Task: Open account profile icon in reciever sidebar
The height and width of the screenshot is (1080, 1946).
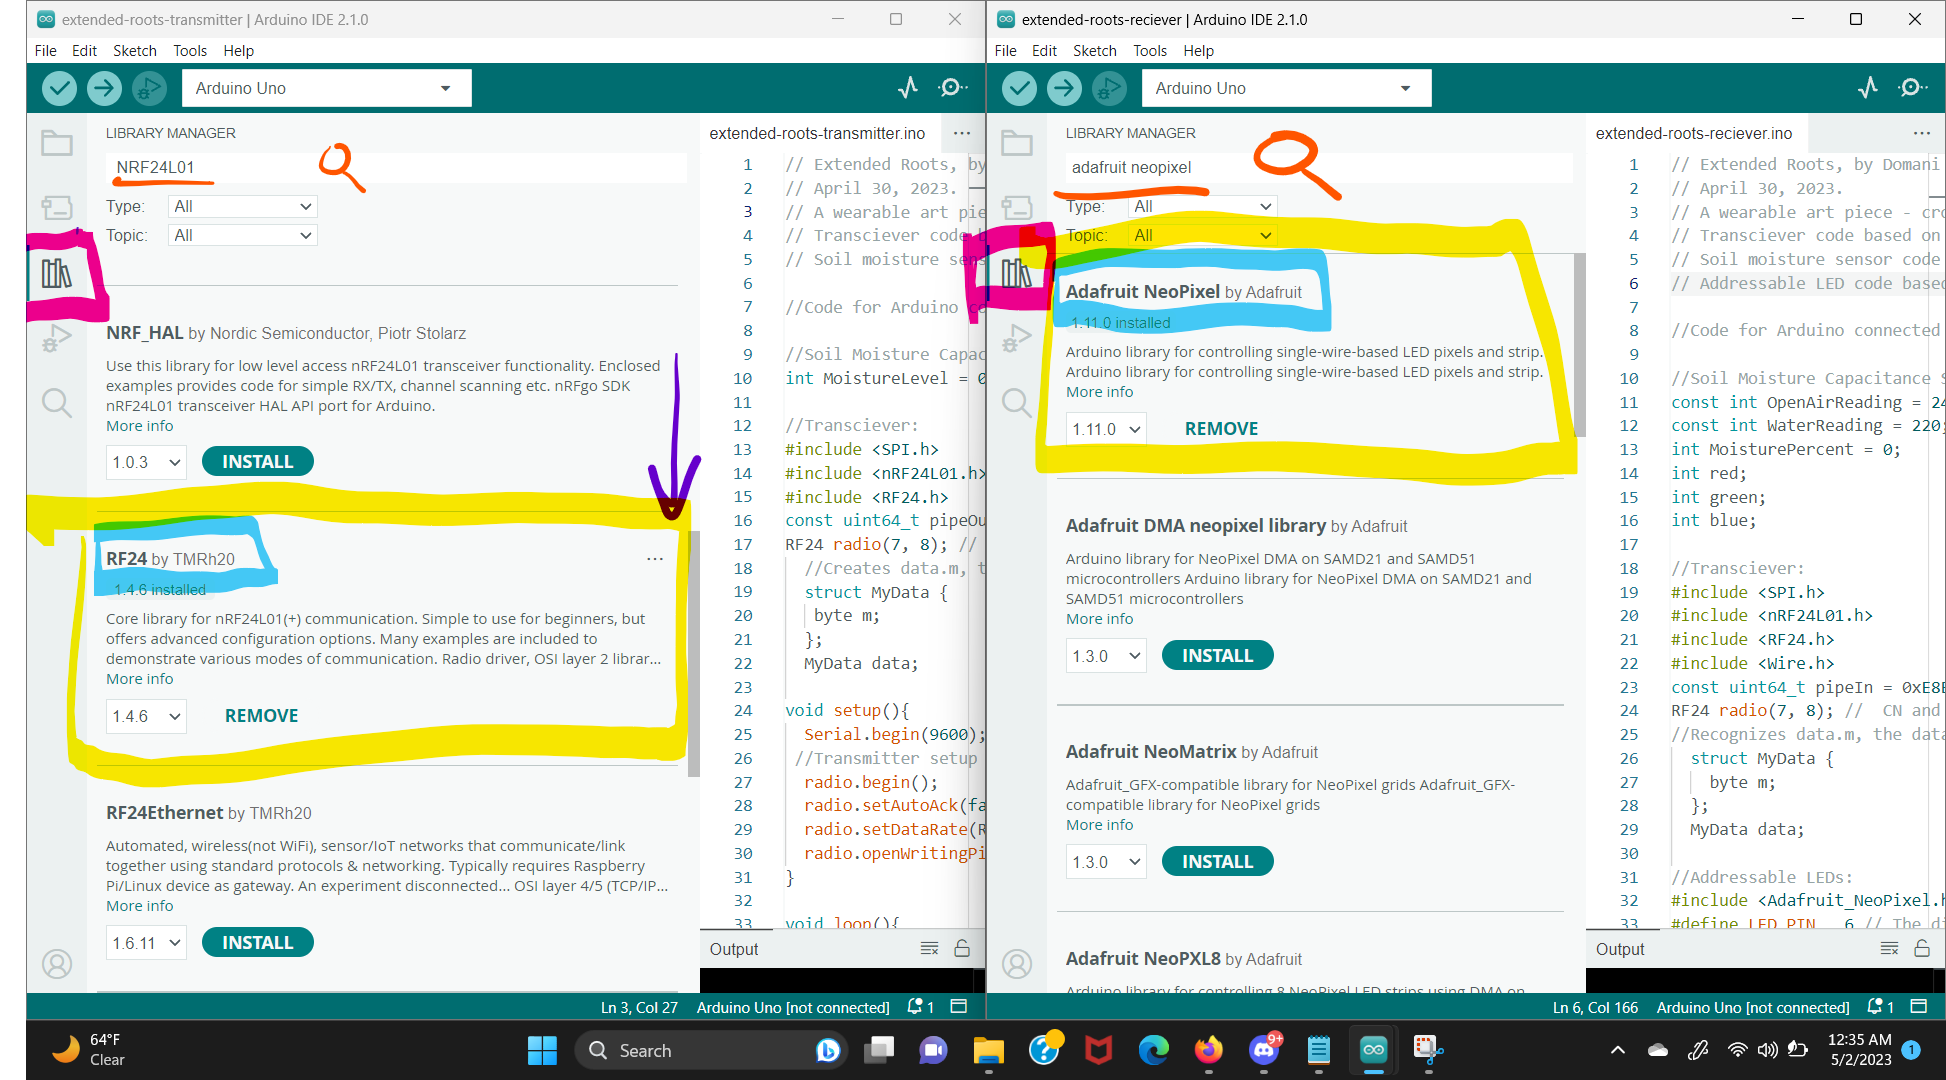Action: (x=1017, y=964)
